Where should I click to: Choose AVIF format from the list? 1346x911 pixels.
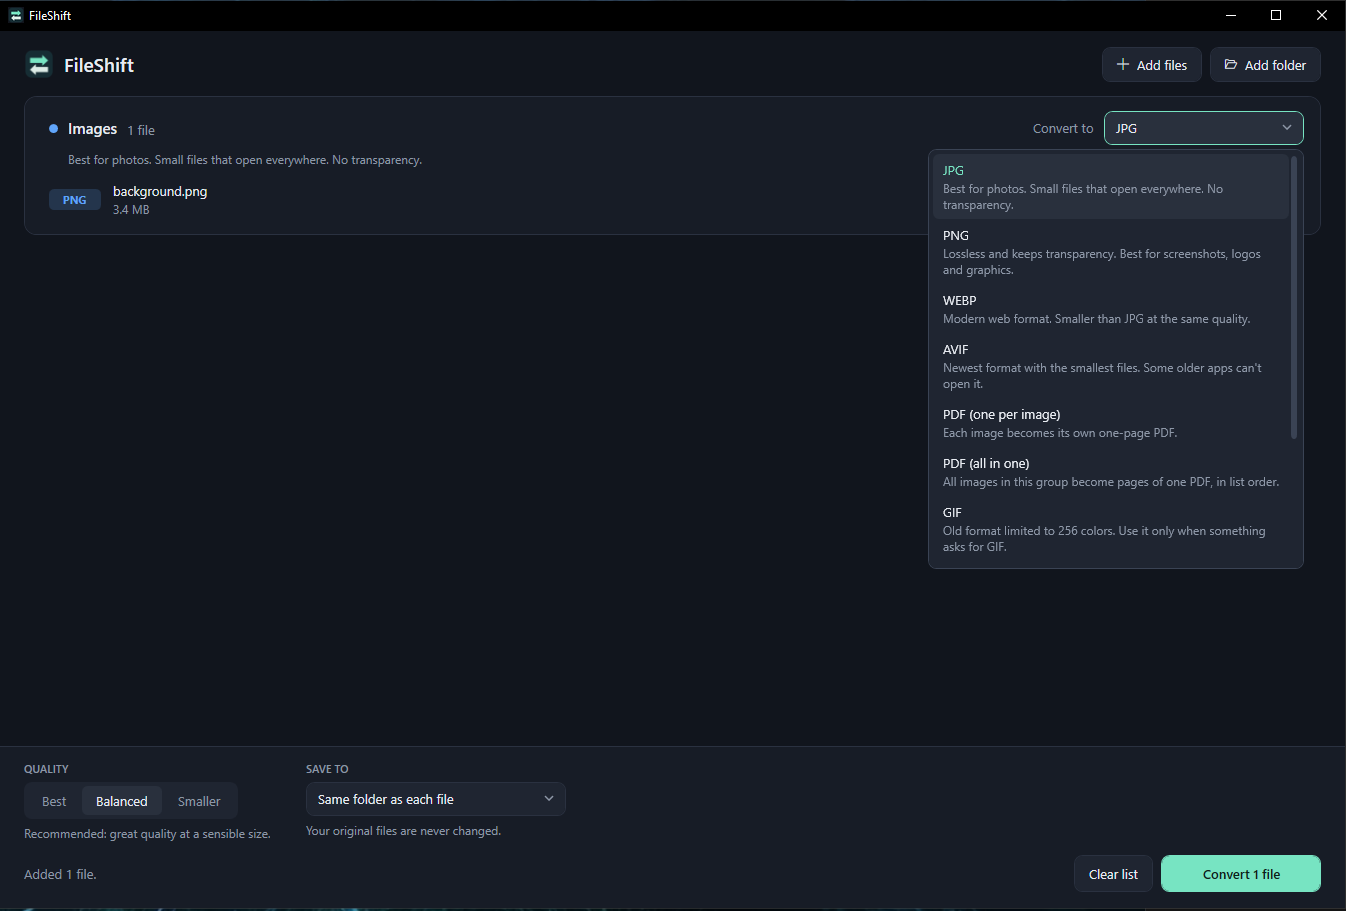pos(1111,366)
